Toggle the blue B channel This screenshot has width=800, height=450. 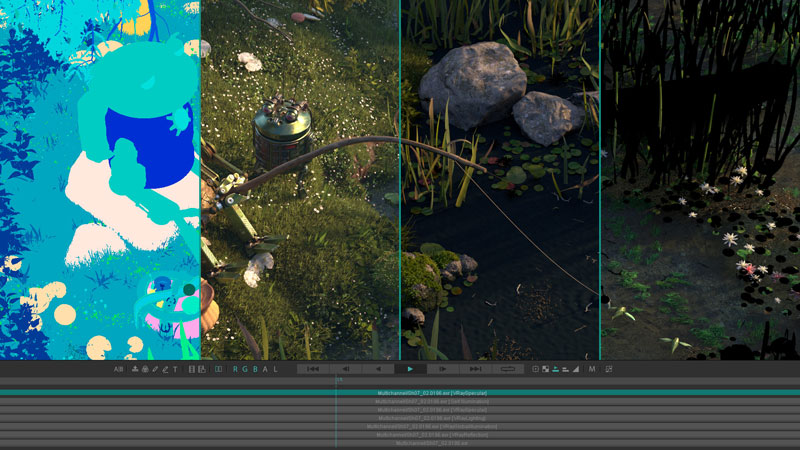254,369
